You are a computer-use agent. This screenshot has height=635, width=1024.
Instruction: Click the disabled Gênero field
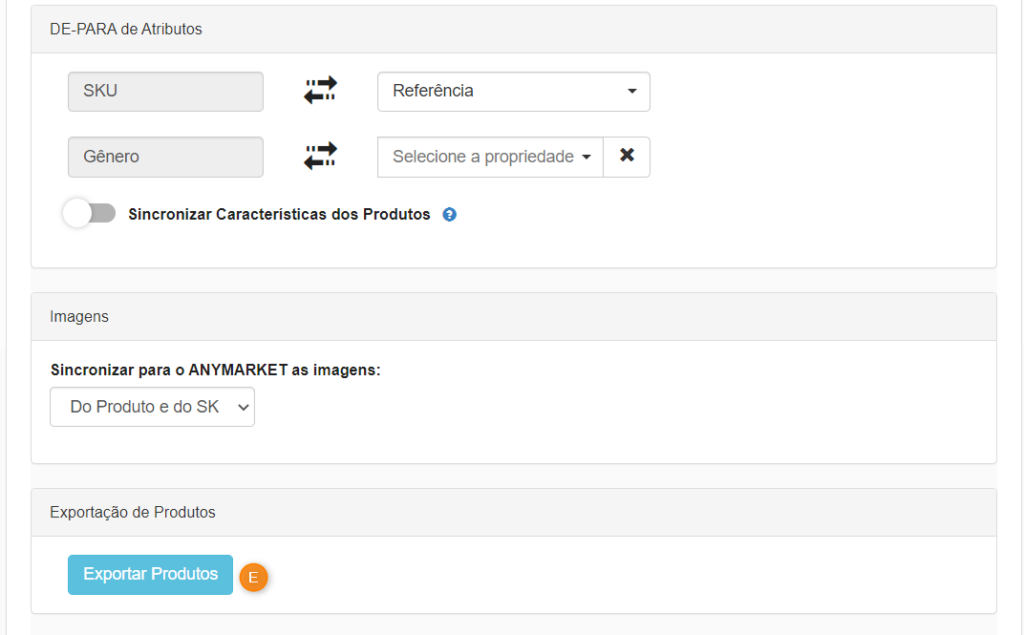click(x=166, y=157)
